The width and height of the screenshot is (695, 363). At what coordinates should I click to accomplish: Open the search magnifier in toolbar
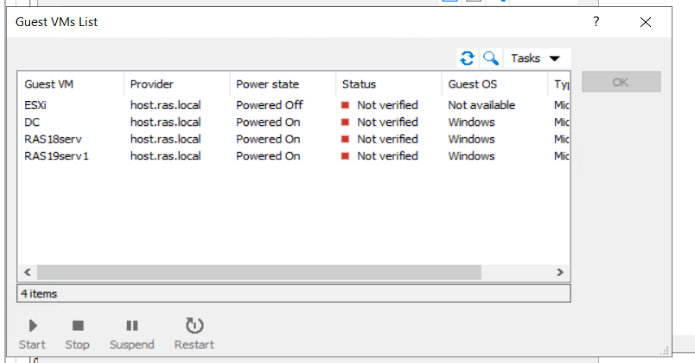coord(491,58)
